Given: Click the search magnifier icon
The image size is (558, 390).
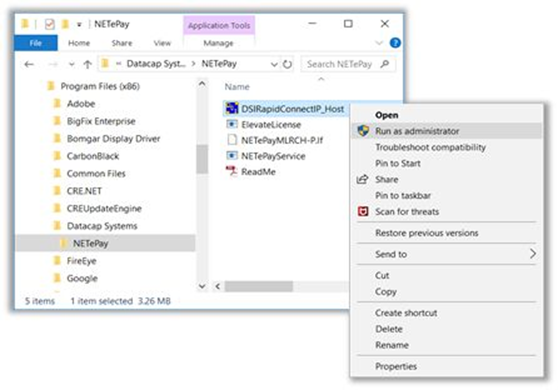Looking at the screenshot, I should point(385,64).
